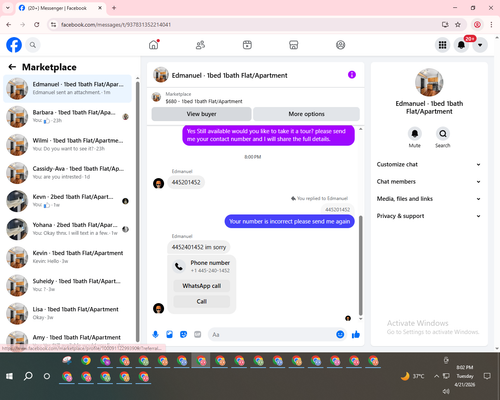Open a new browser tab with plus

click(x=114, y=8)
